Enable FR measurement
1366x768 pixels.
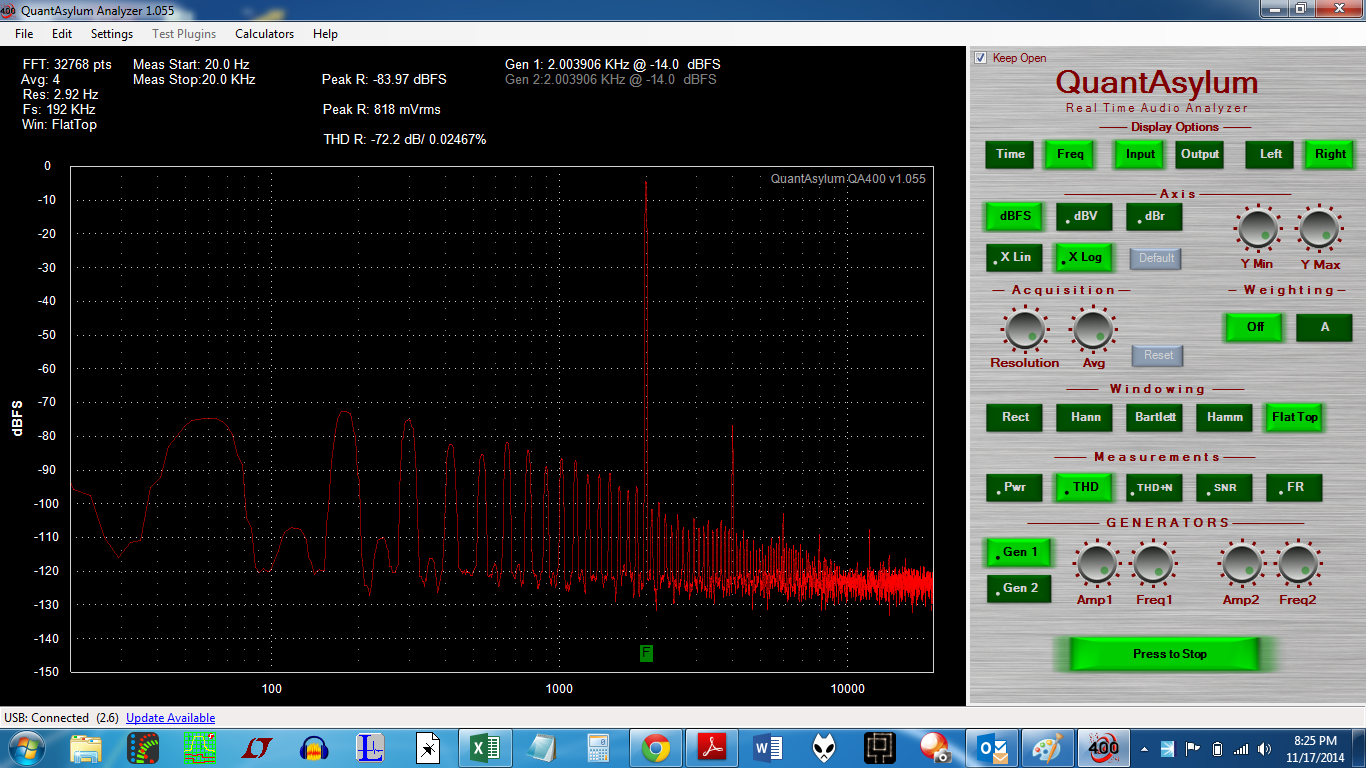pos(1294,488)
